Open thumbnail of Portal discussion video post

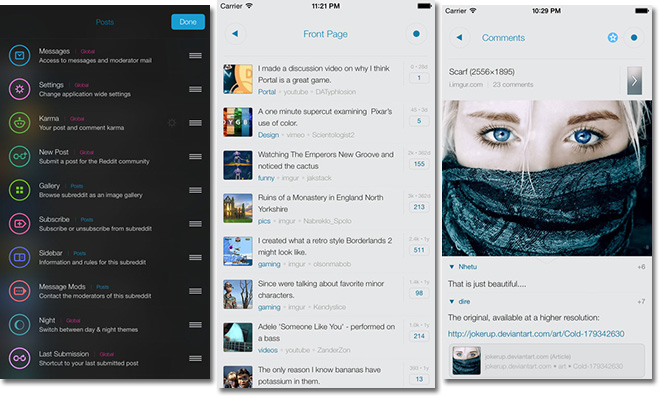238,79
